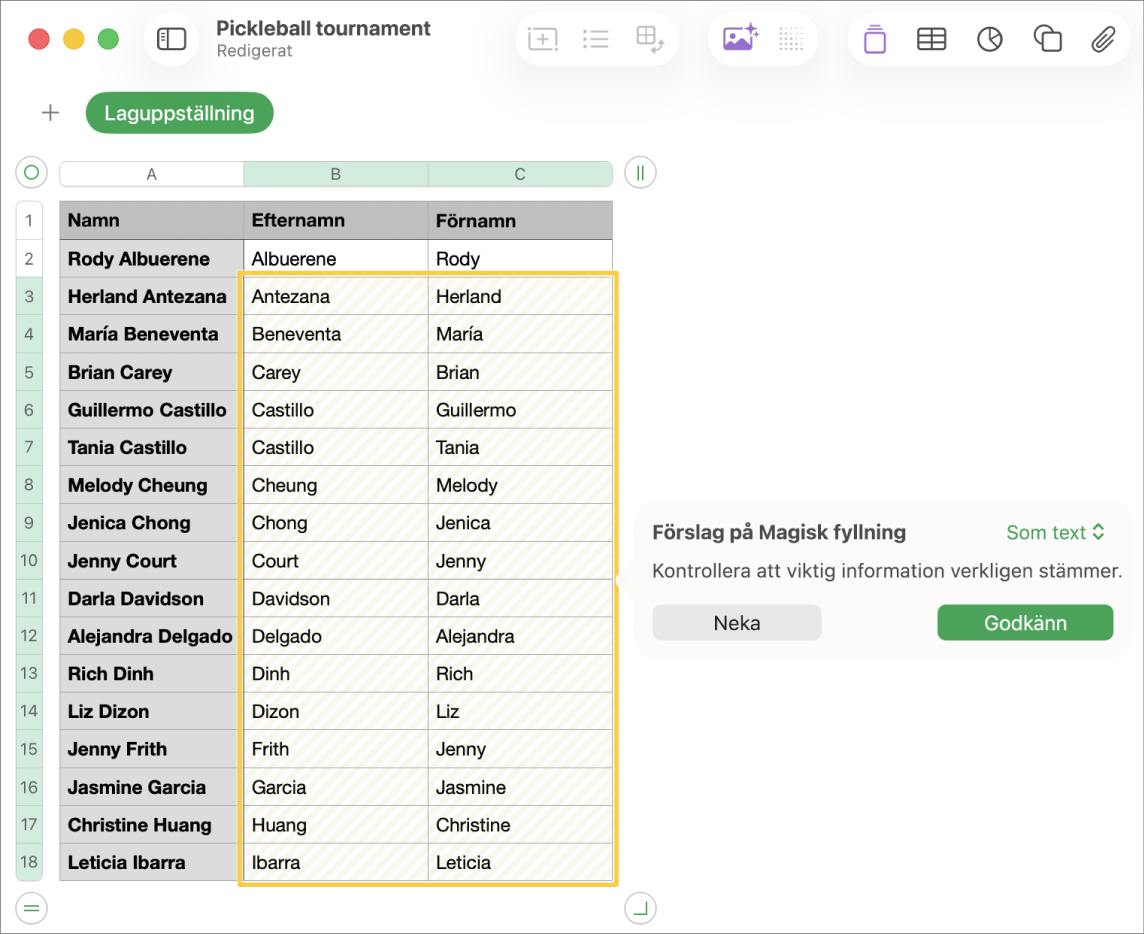Image resolution: width=1144 pixels, height=934 pixels.
Task: Click the list formatting icon
Action: pyautogui.click(x=596, y=39)
